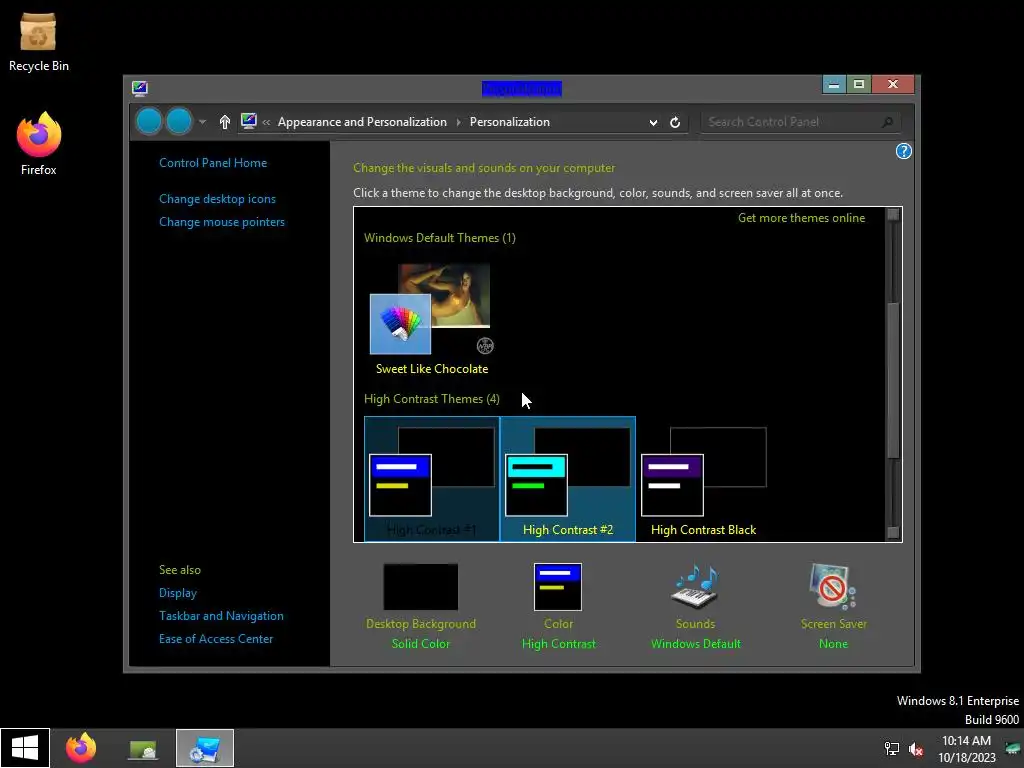Select the Sweet Like Chocolate theme

click(432, 320)
